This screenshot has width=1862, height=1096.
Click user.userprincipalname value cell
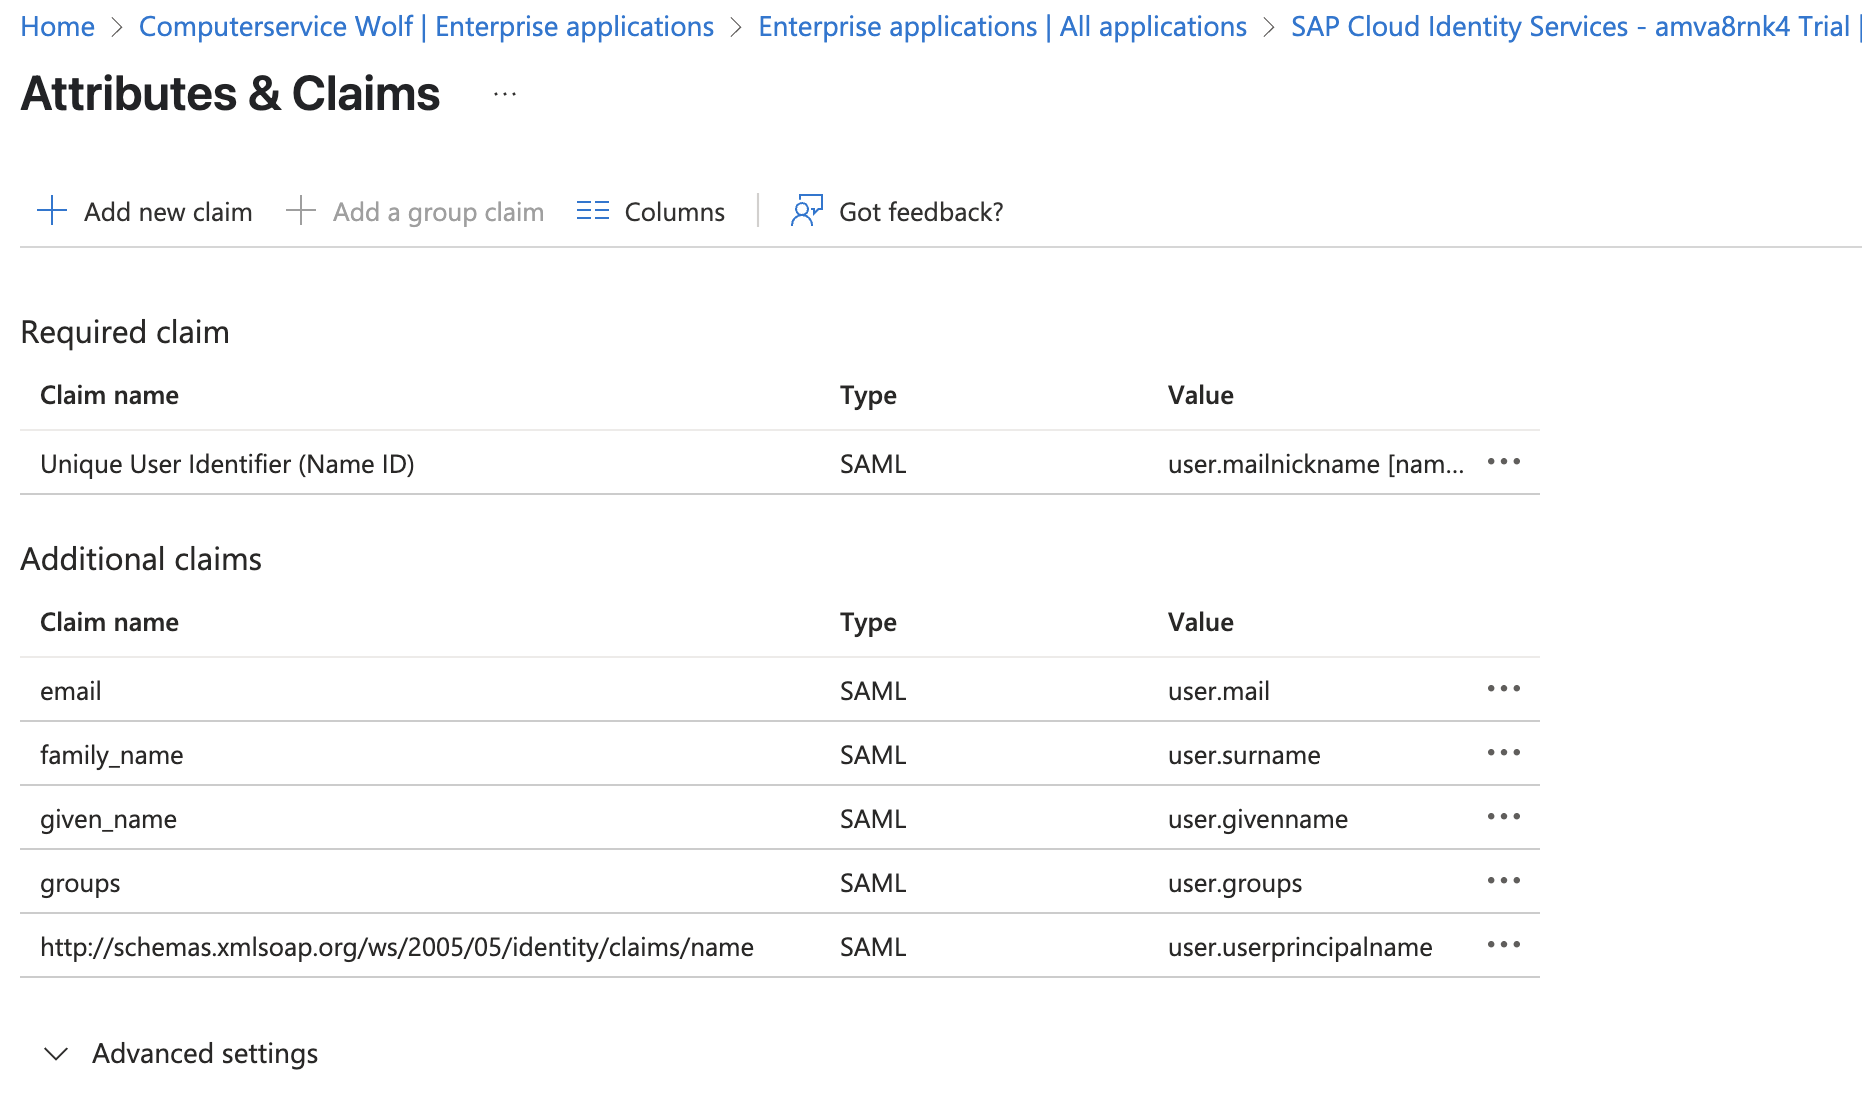[1300, 947]
